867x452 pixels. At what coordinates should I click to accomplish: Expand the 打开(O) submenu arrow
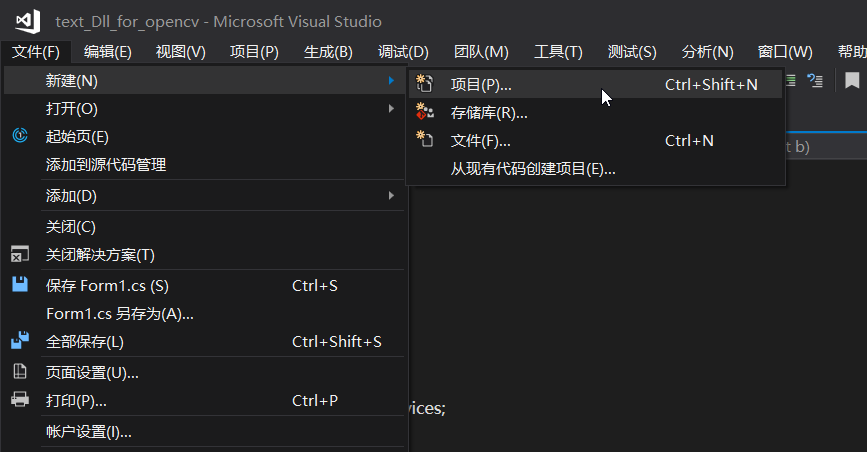[391, 108]
